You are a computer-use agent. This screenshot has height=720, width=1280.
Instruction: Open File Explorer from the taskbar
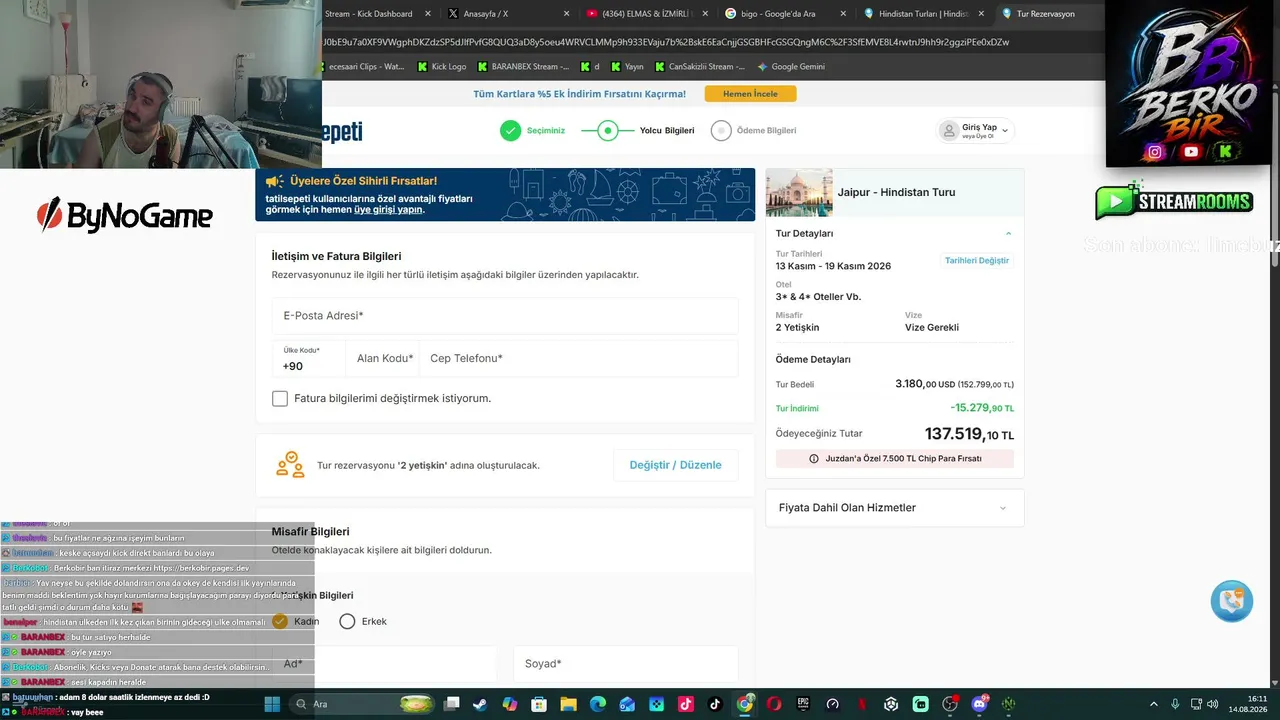pos(568,704)
